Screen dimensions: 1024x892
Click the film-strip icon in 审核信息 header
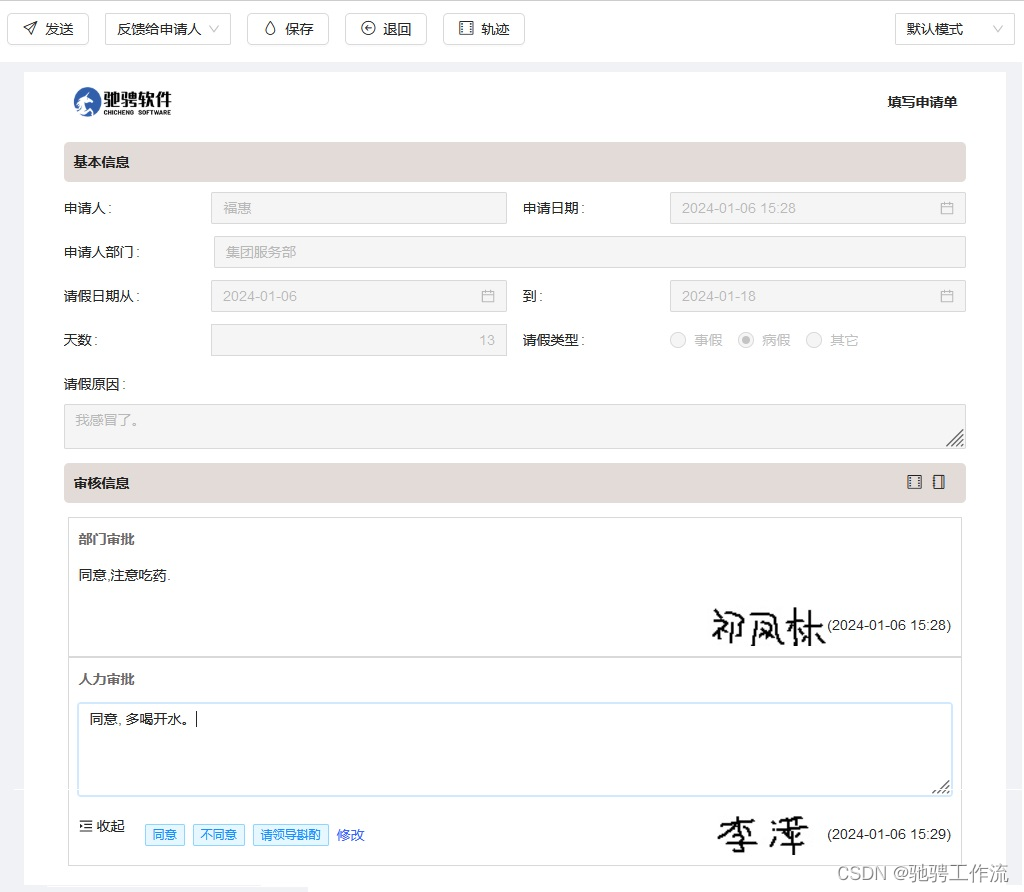click(x=914, y=483)
